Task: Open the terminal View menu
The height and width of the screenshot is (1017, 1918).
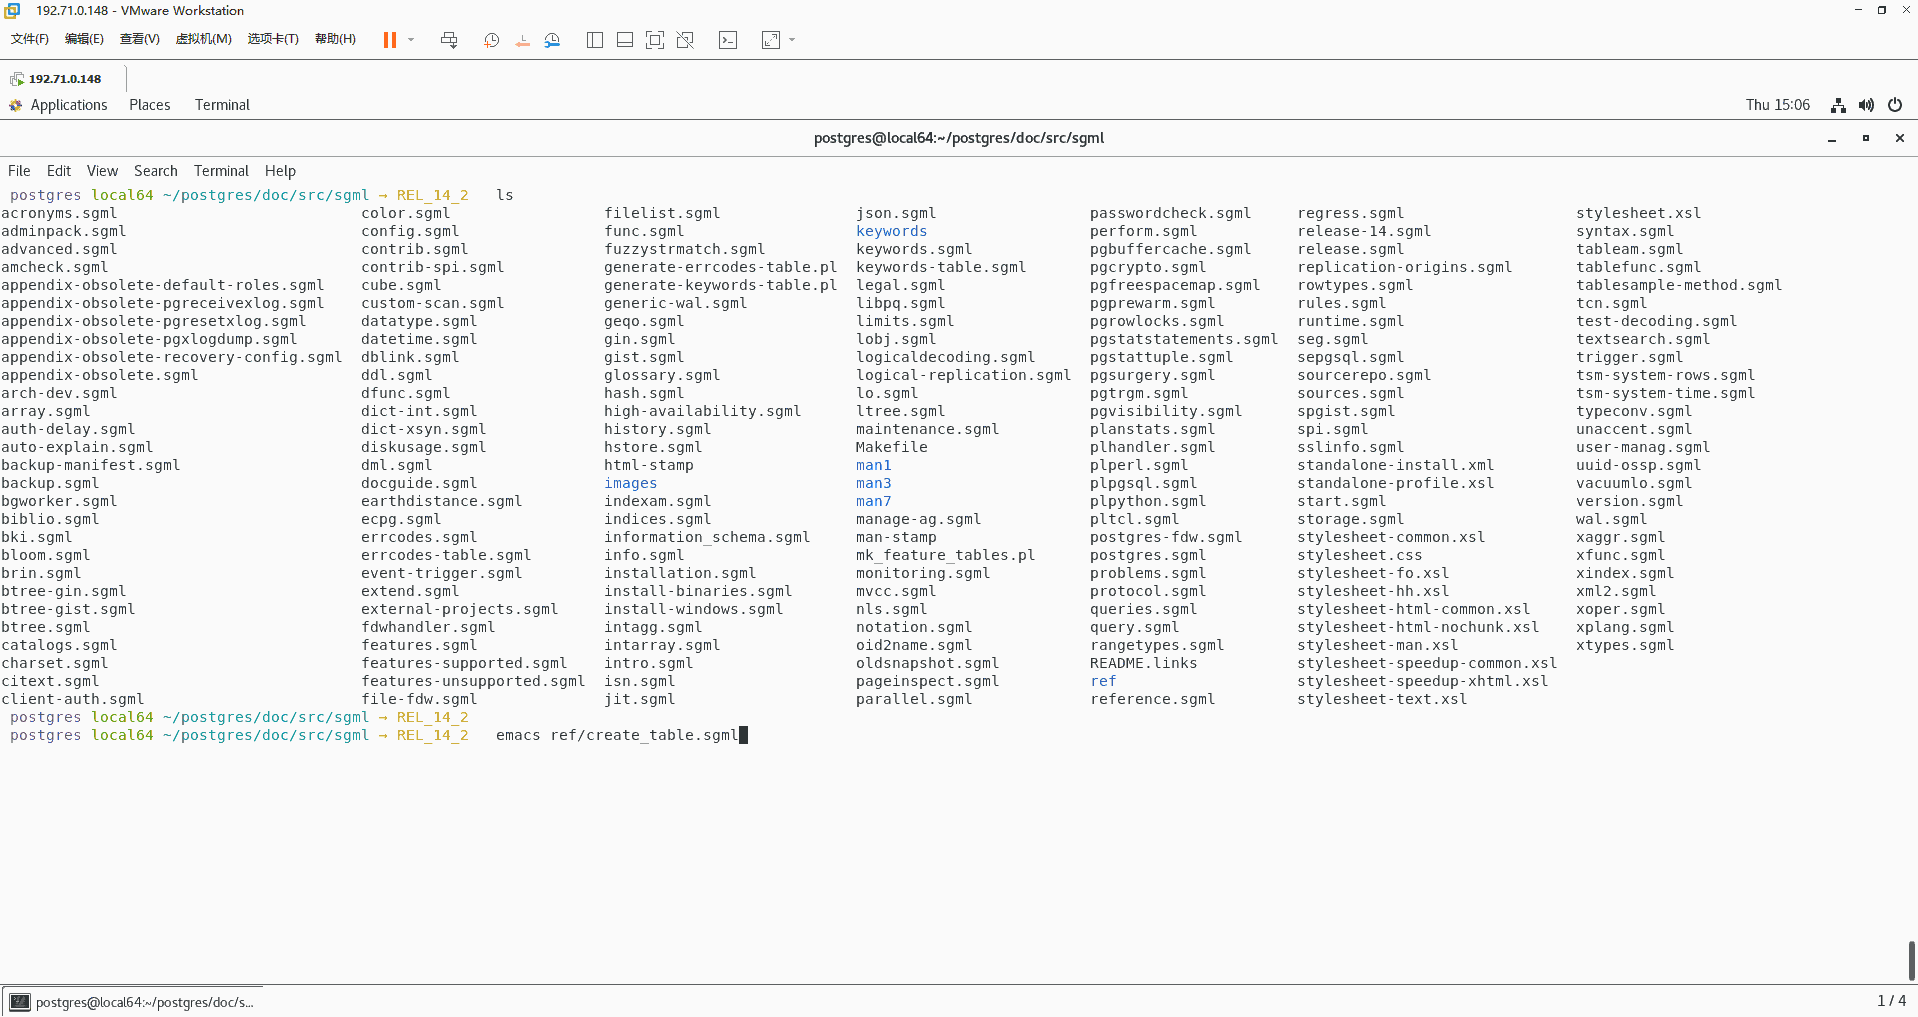Action: click(102, 171)
